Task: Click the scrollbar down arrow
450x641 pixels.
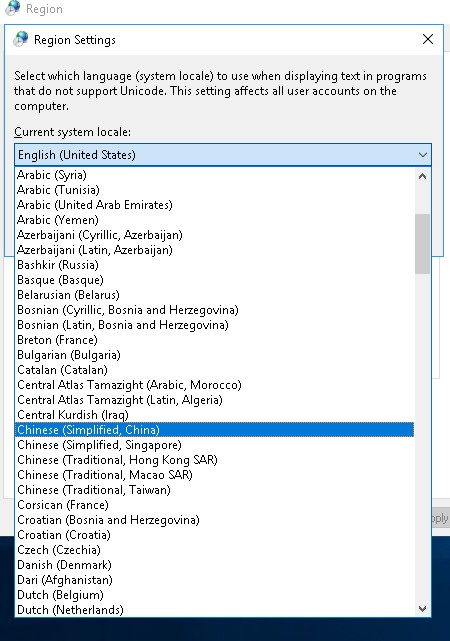Action: (423, 609)
